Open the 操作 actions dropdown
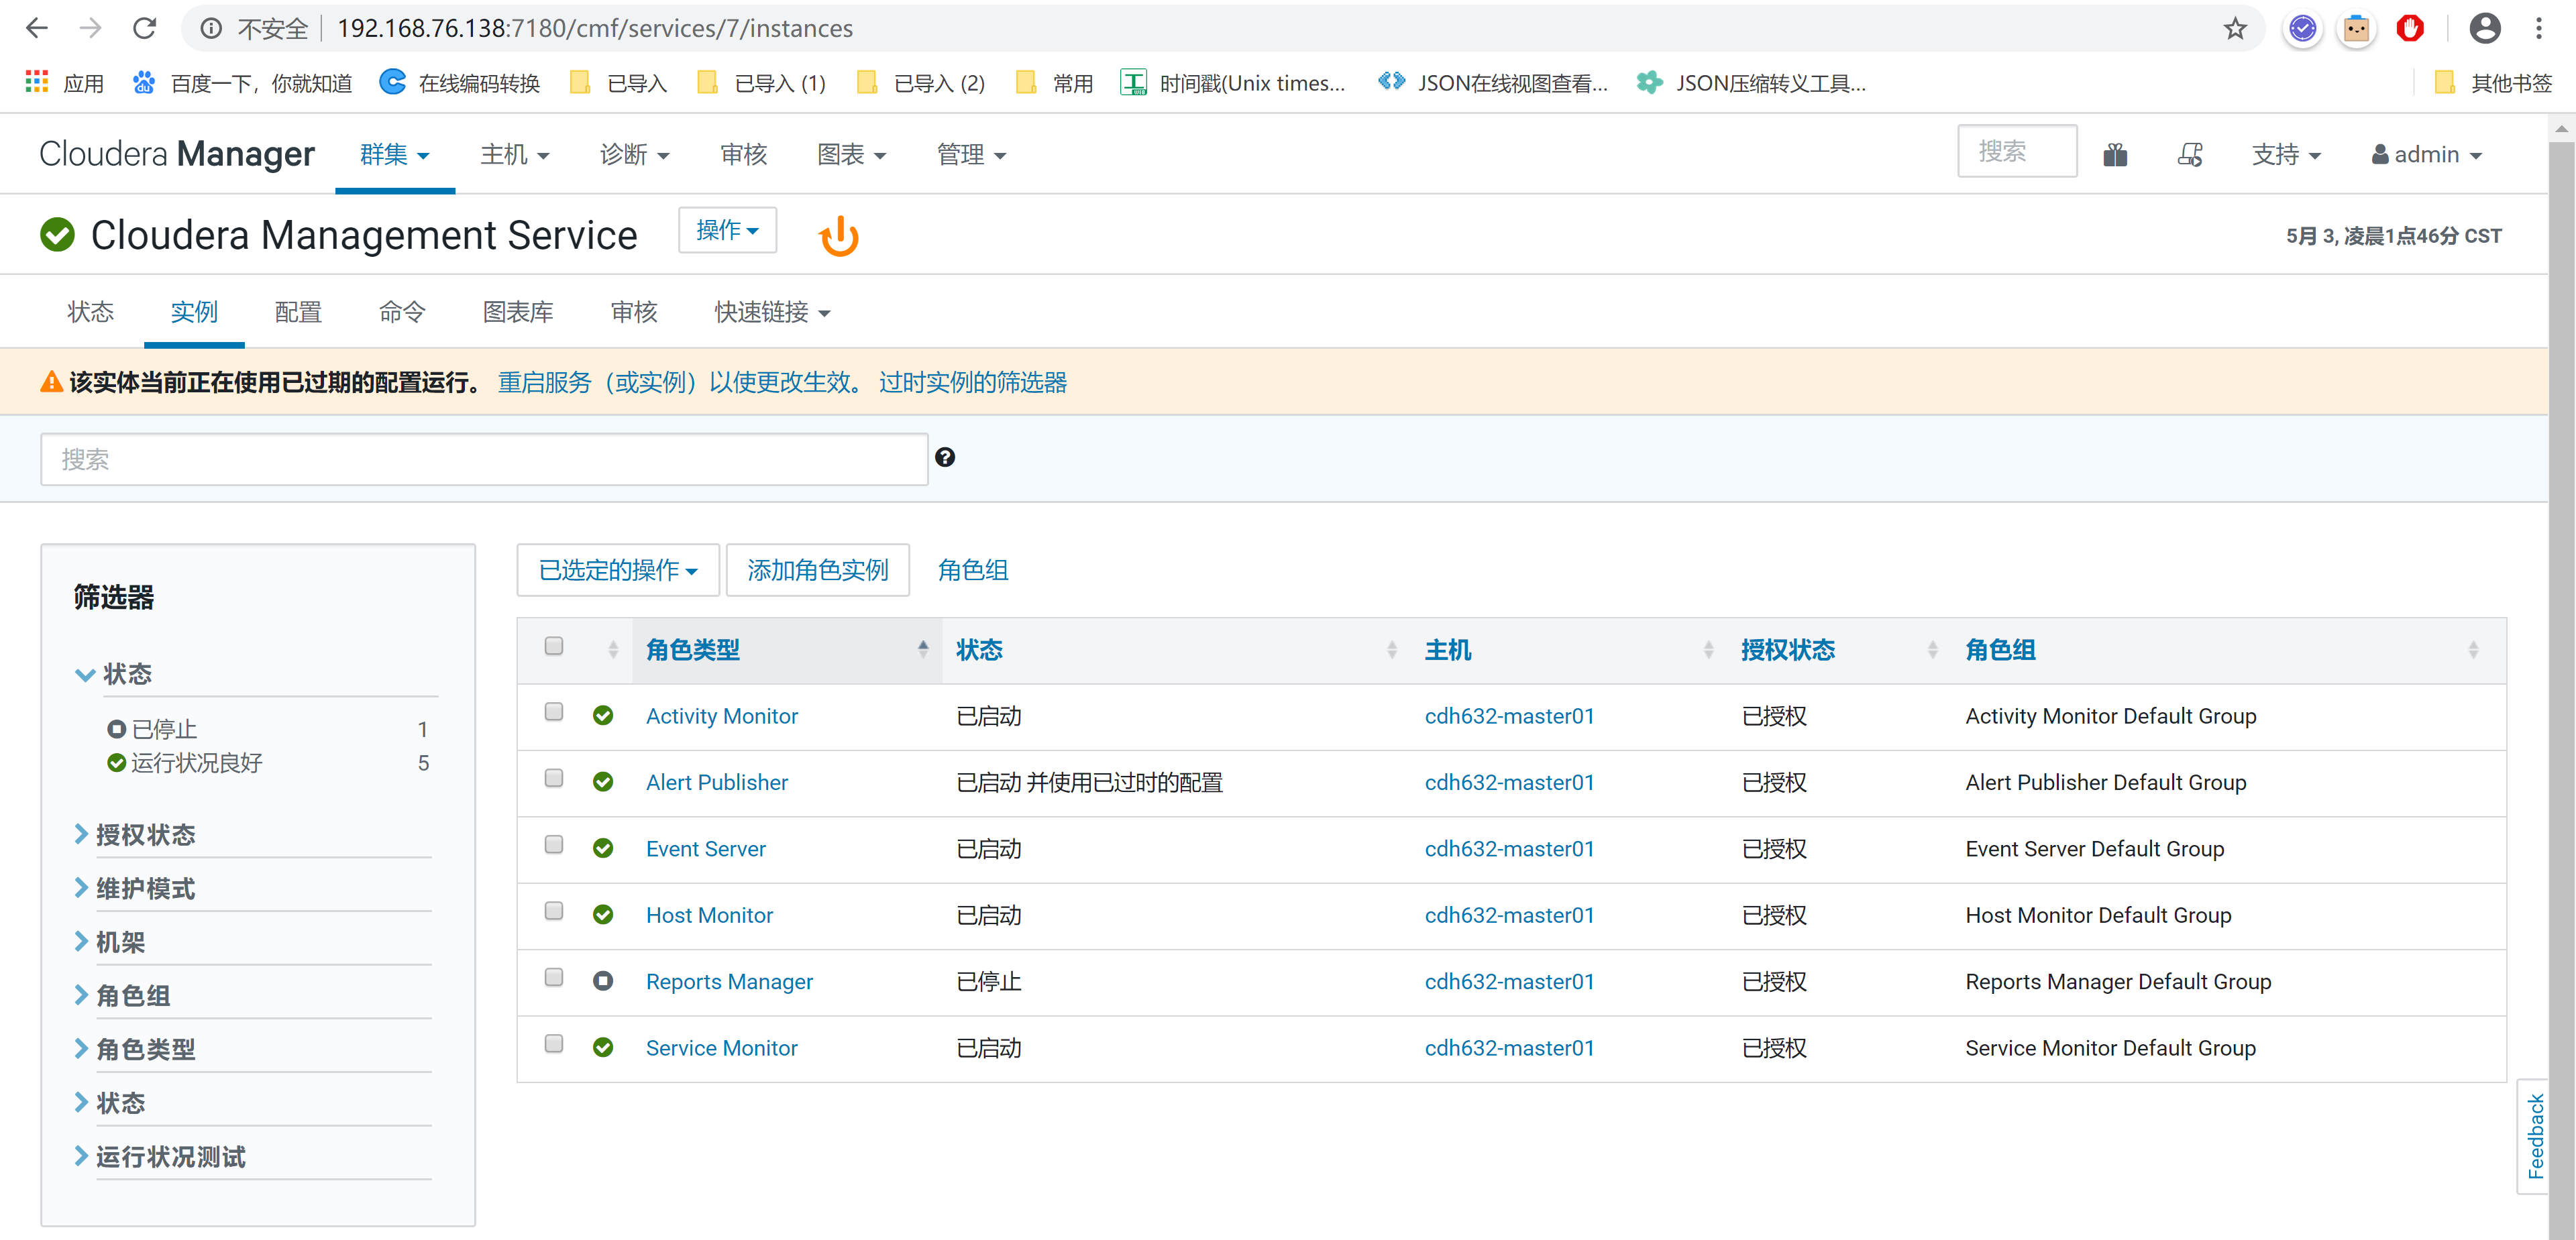Viewport: 2576px width, 1240px height. 726,231
